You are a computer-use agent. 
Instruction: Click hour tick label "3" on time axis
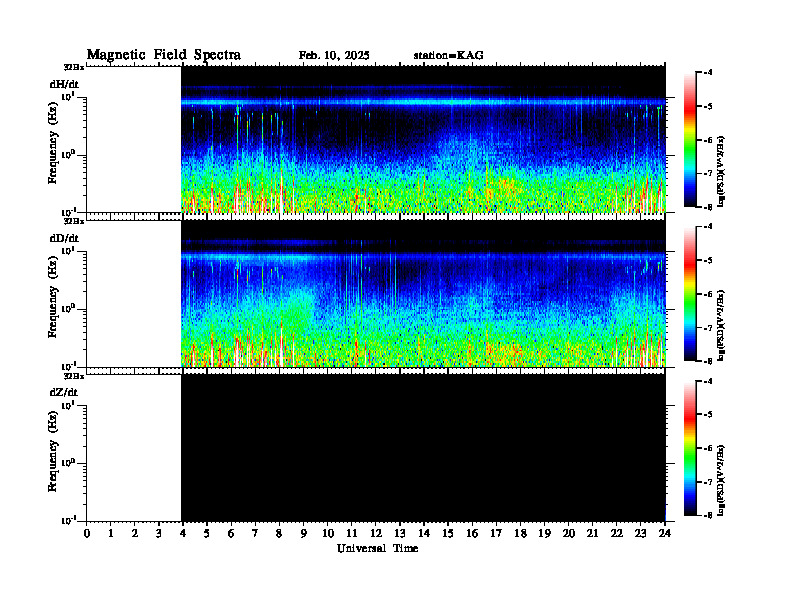(x=159, y=533)
